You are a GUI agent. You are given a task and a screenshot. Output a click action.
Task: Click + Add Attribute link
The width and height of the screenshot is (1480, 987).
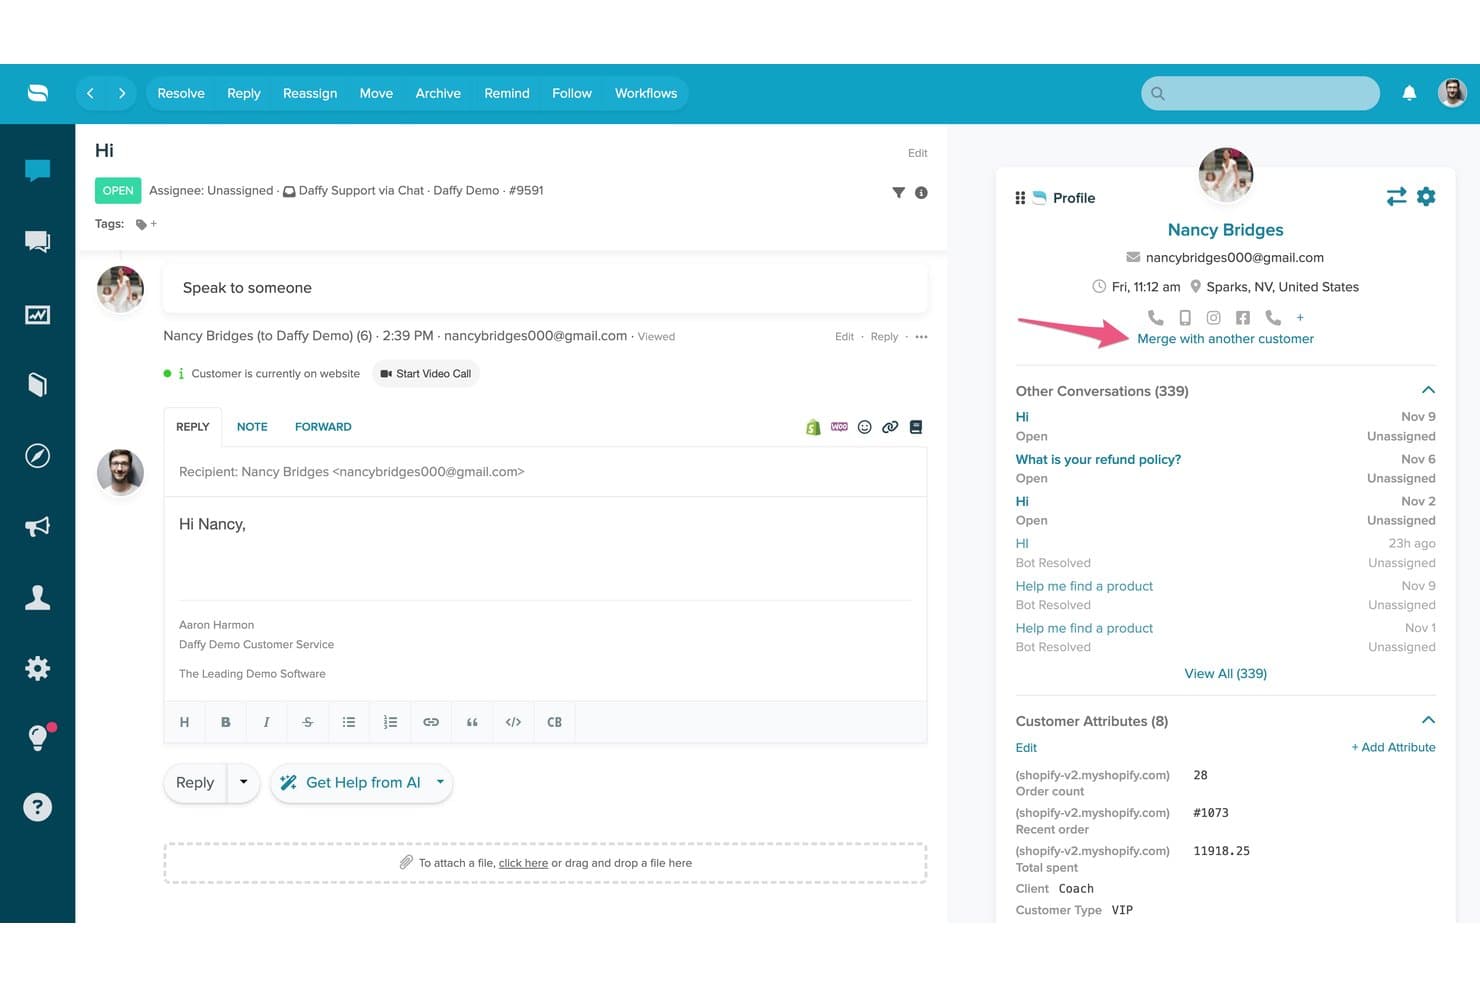click(1393, 747)
